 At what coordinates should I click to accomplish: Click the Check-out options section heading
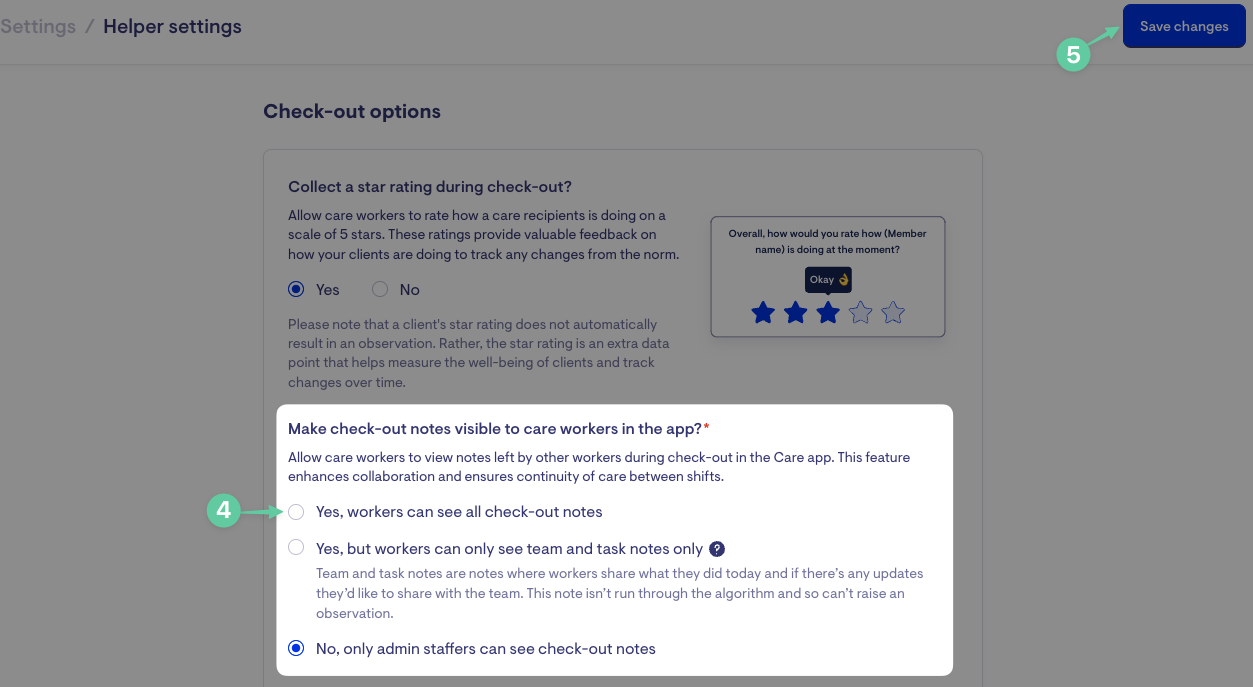[352, 112]
